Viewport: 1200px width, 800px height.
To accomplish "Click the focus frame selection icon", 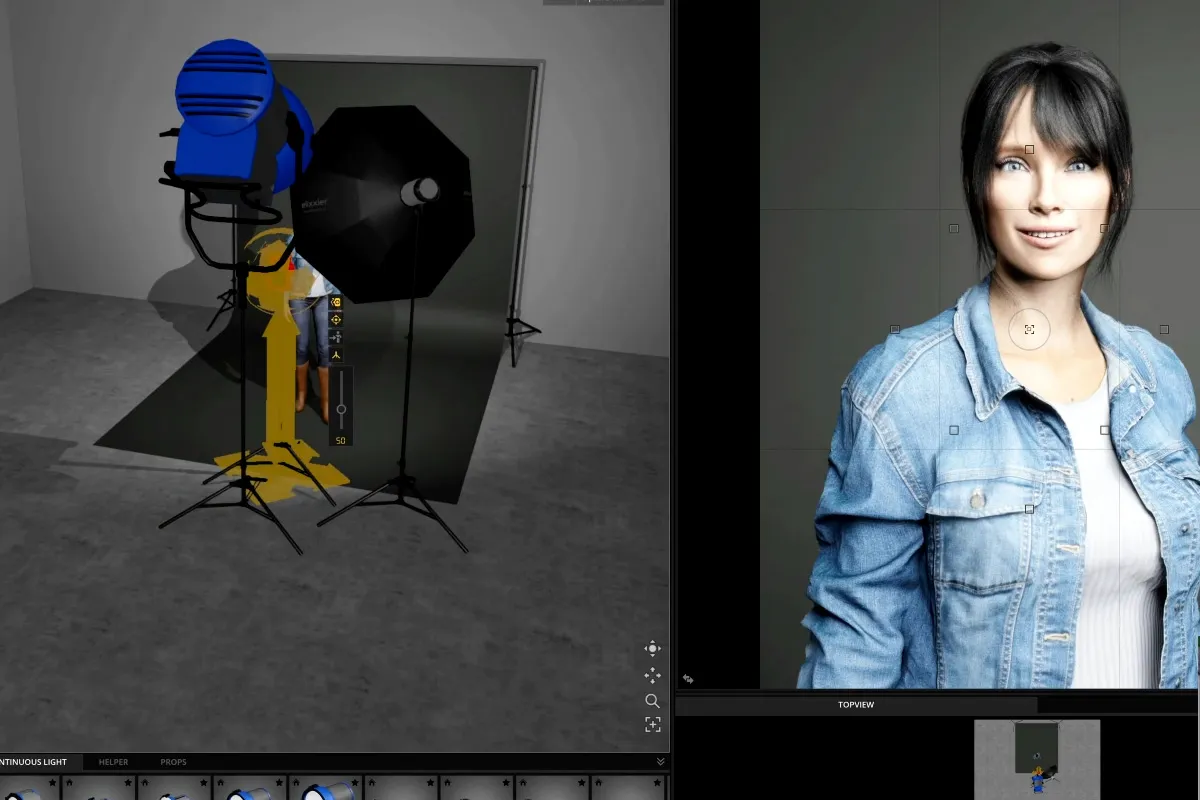I will click(x=652, y=724).
